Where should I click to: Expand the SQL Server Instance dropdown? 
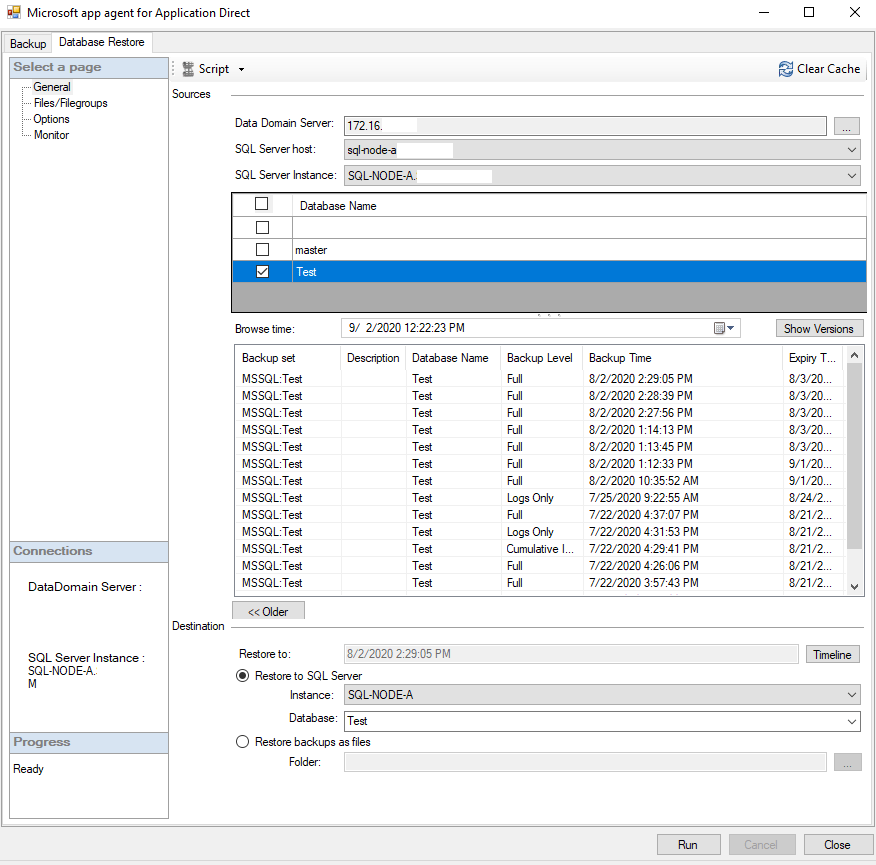(x=851, y=175)
